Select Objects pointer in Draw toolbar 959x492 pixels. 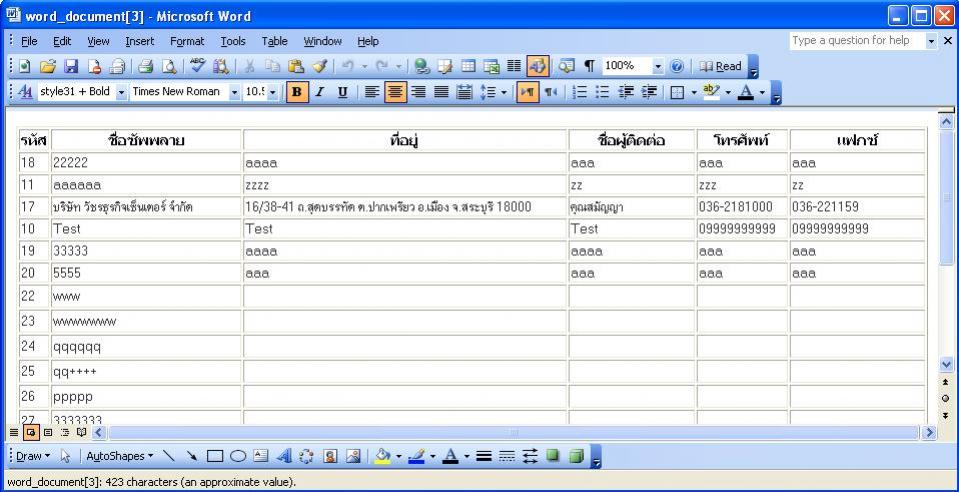point(66,456)
